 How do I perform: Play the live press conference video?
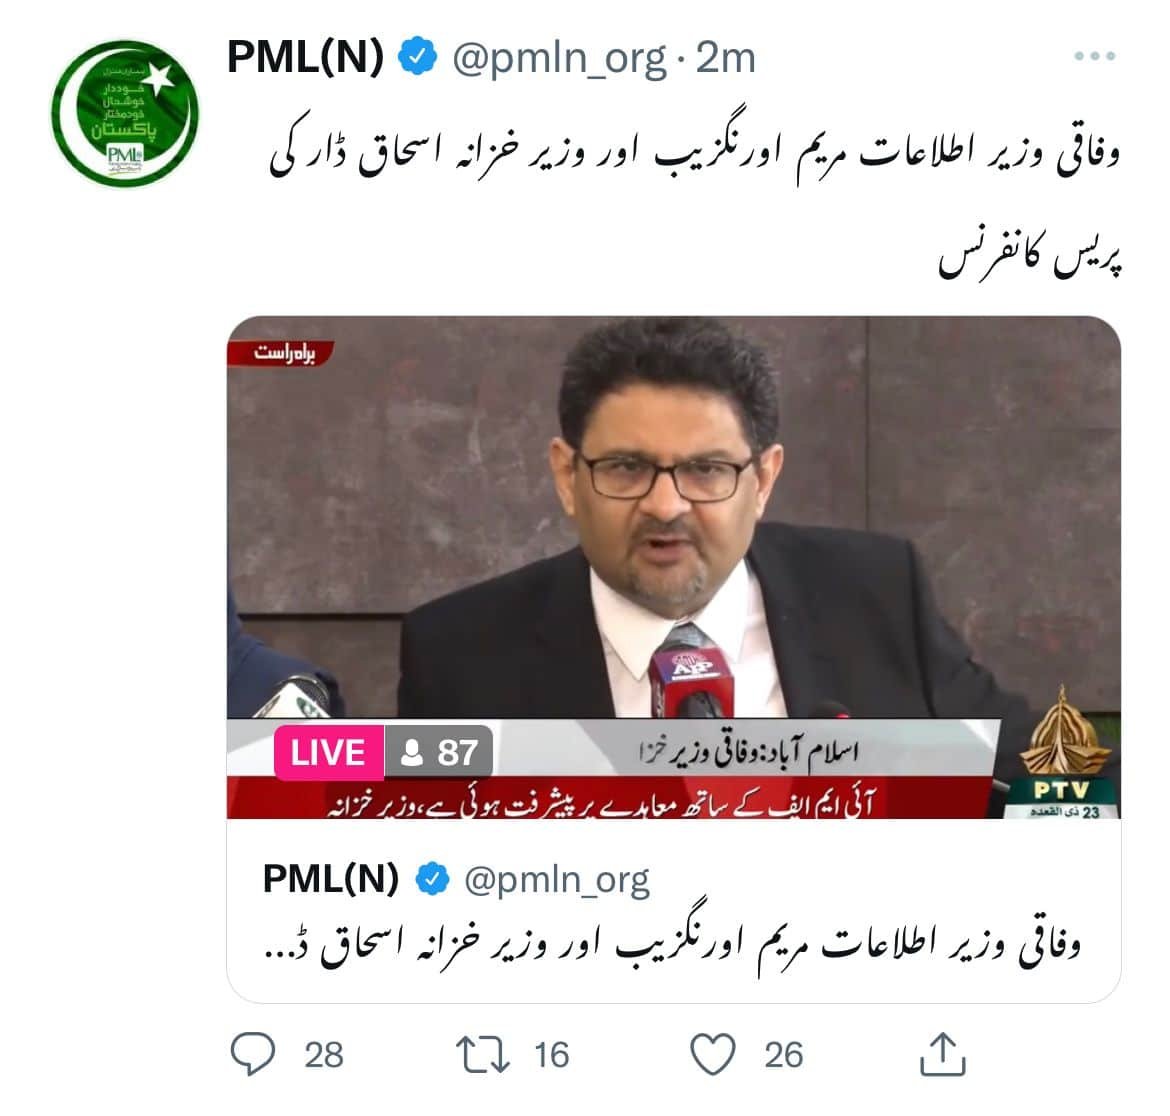tap(673, 567)
